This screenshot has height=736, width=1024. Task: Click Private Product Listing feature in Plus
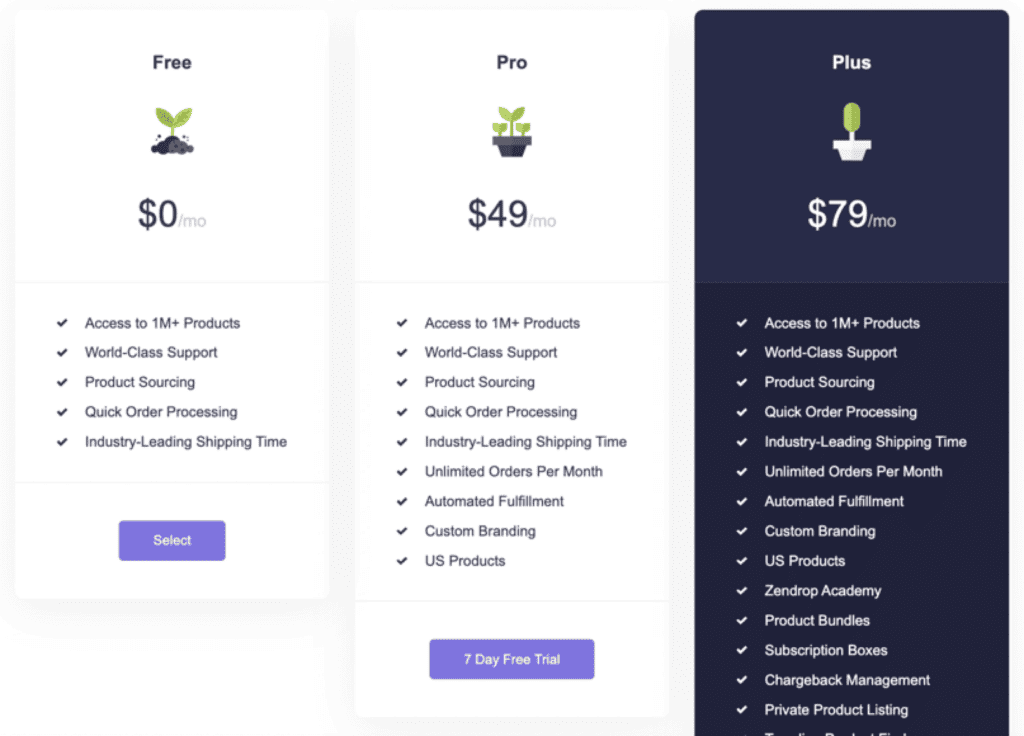[x=837, y=710]
